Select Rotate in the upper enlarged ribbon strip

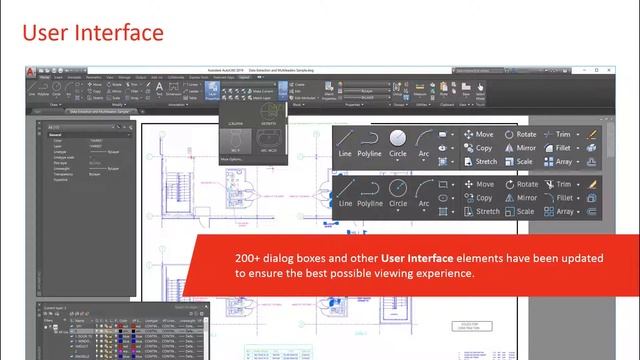point(520,134)
